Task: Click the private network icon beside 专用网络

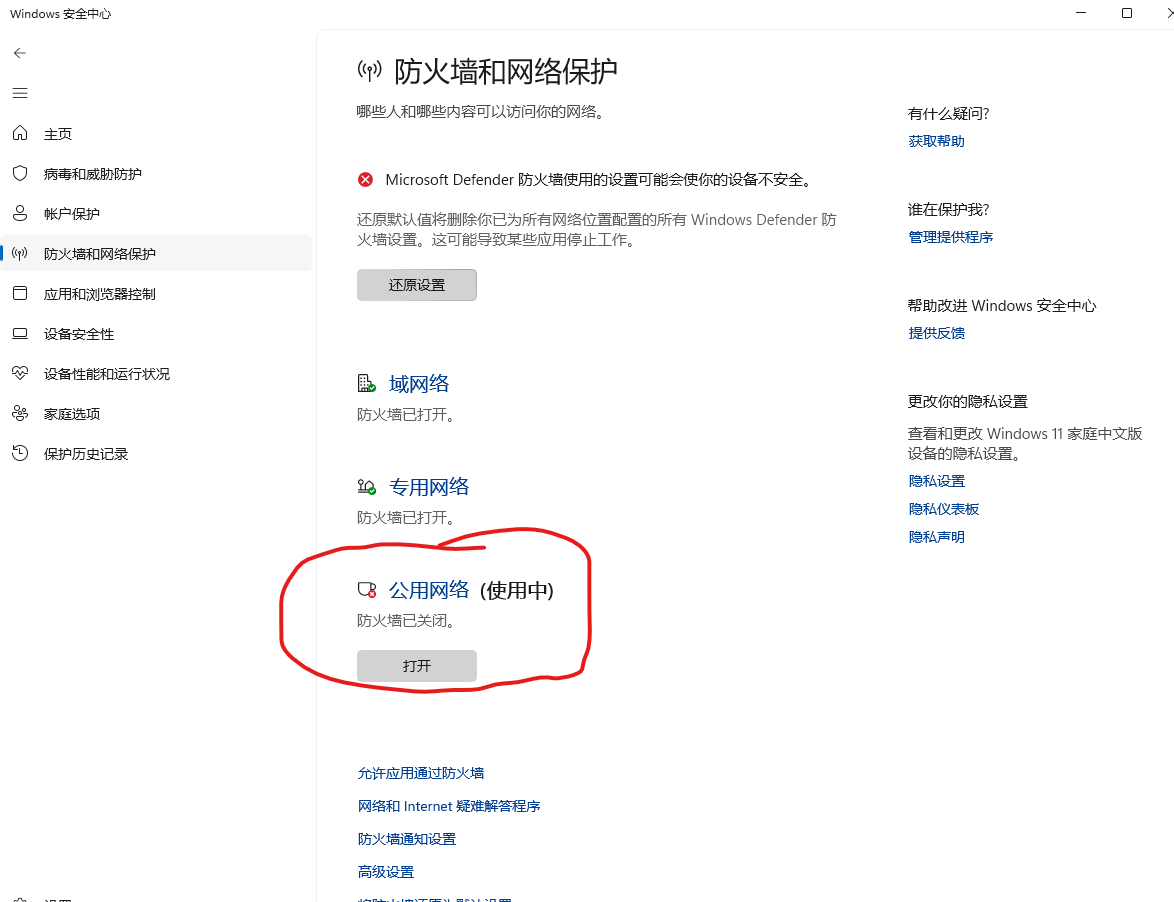Action: click(366, 487)
